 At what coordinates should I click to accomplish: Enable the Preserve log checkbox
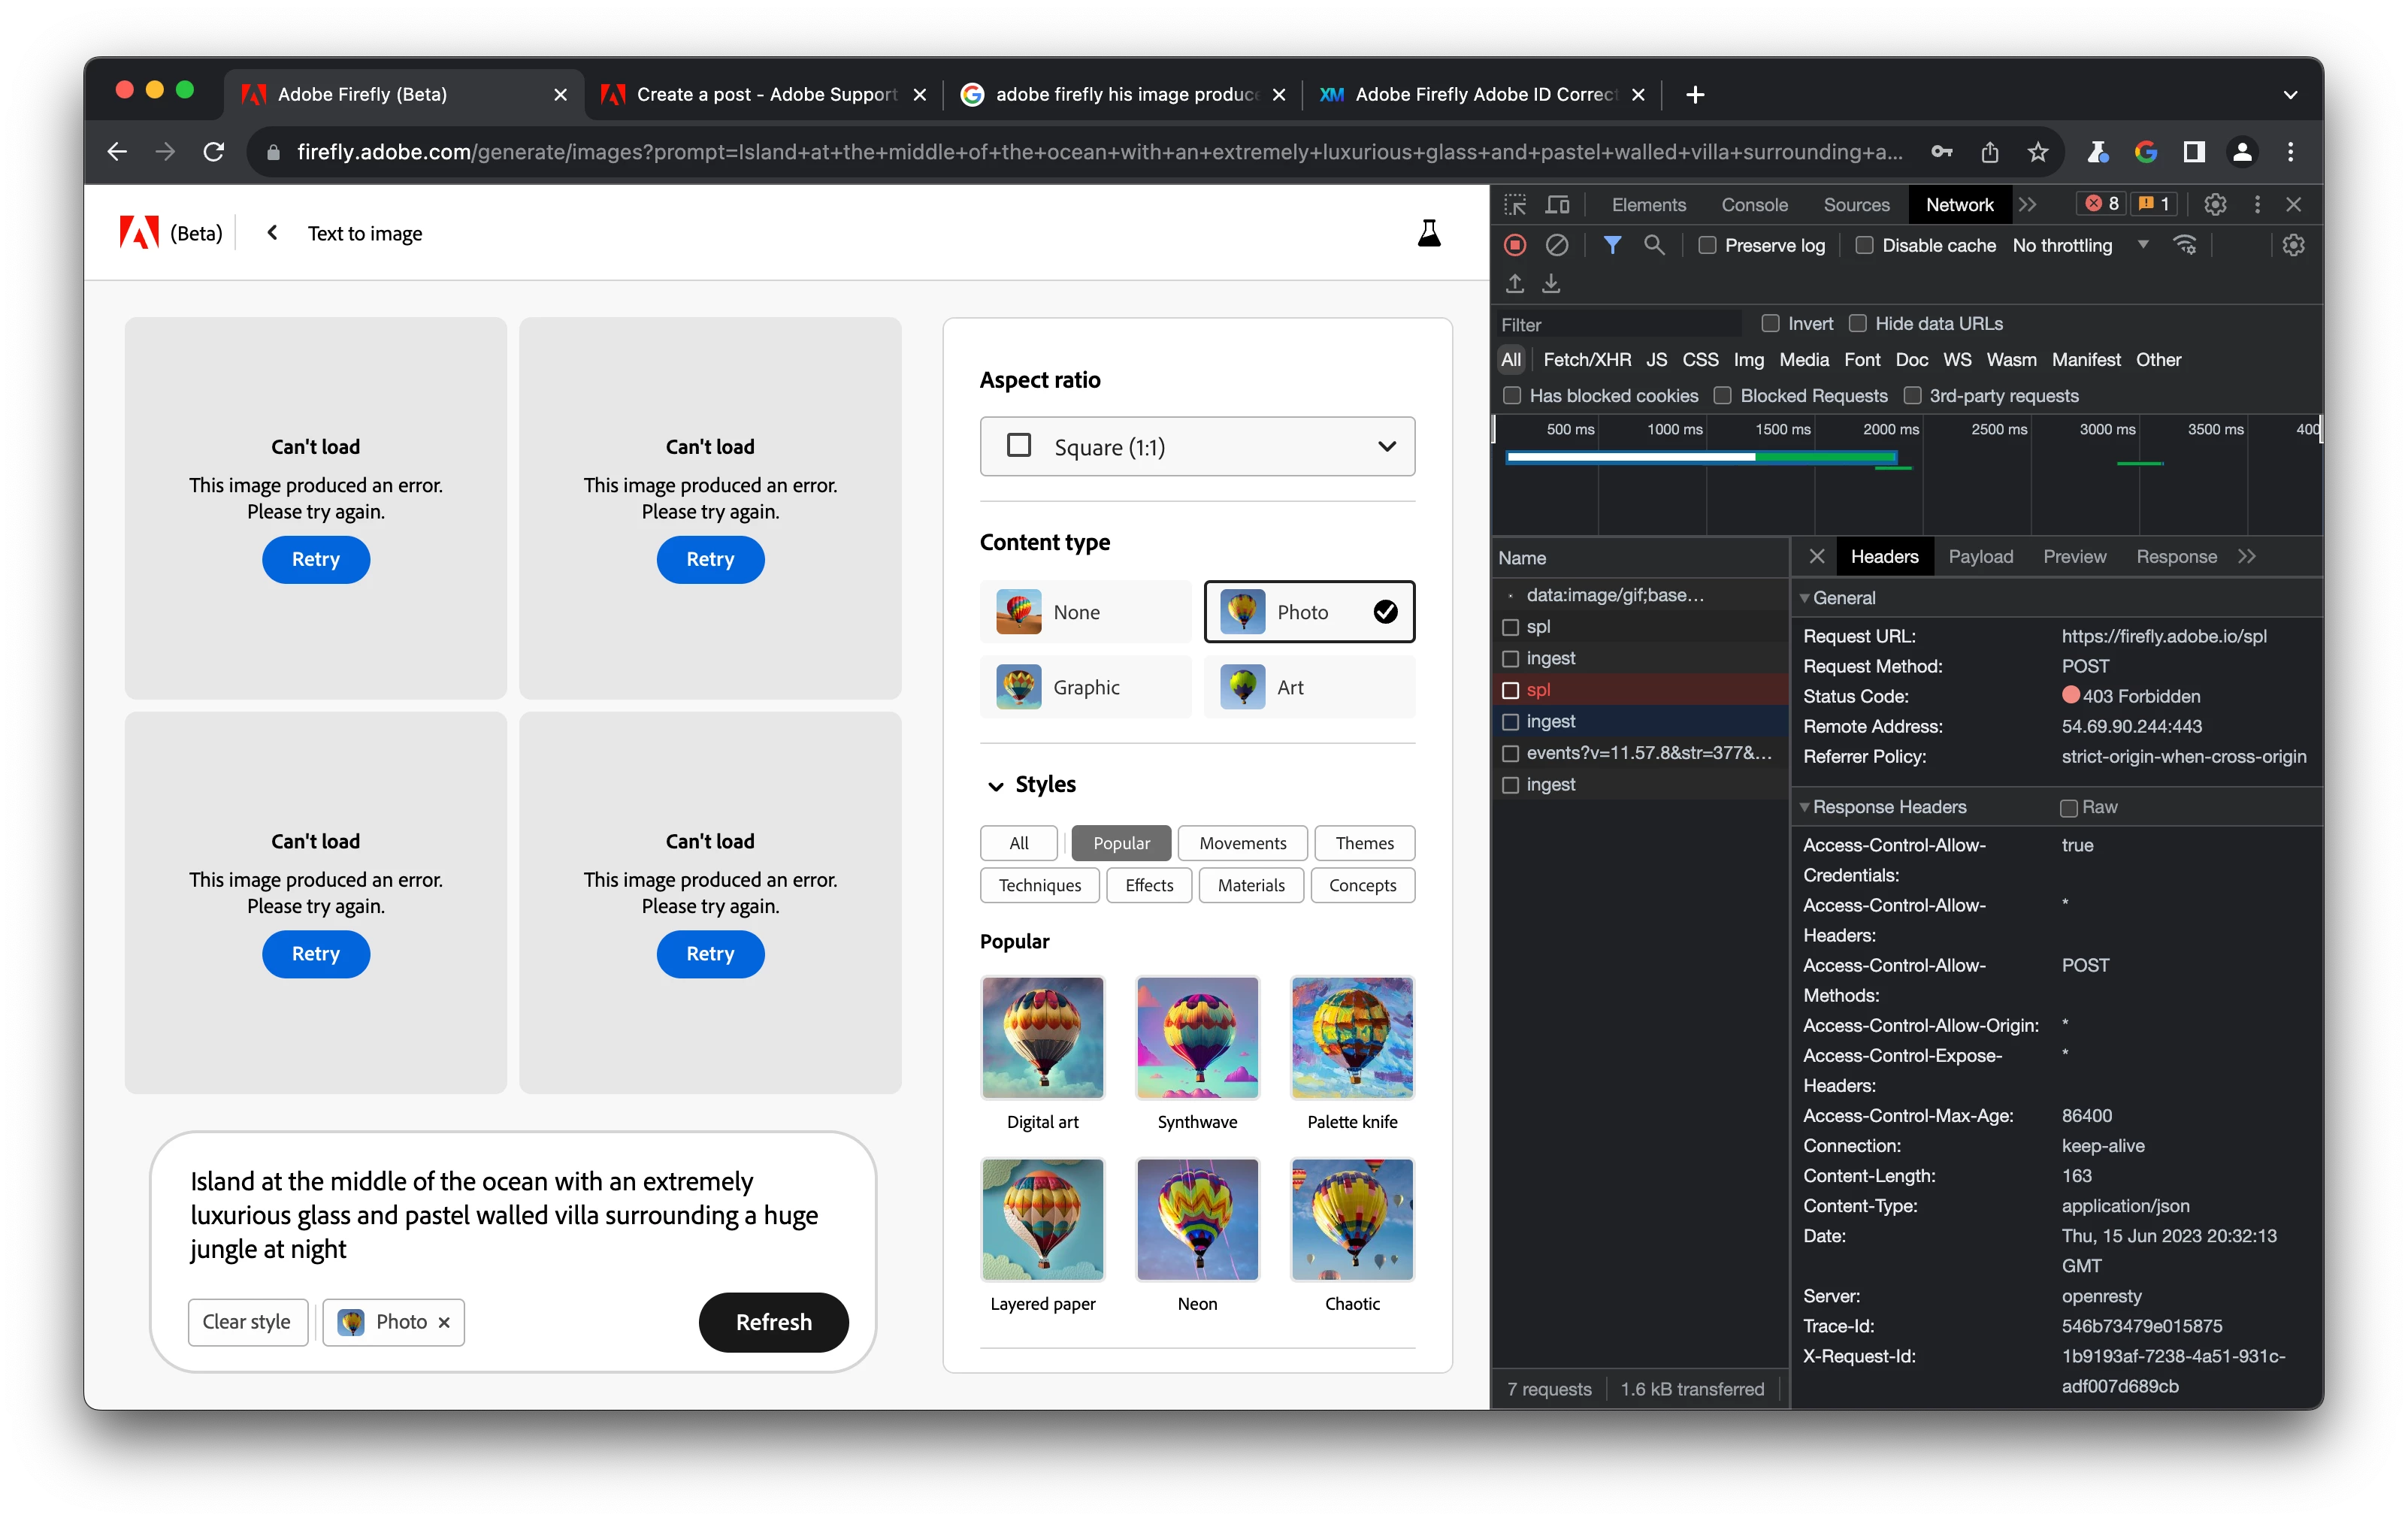(1707, 245)
